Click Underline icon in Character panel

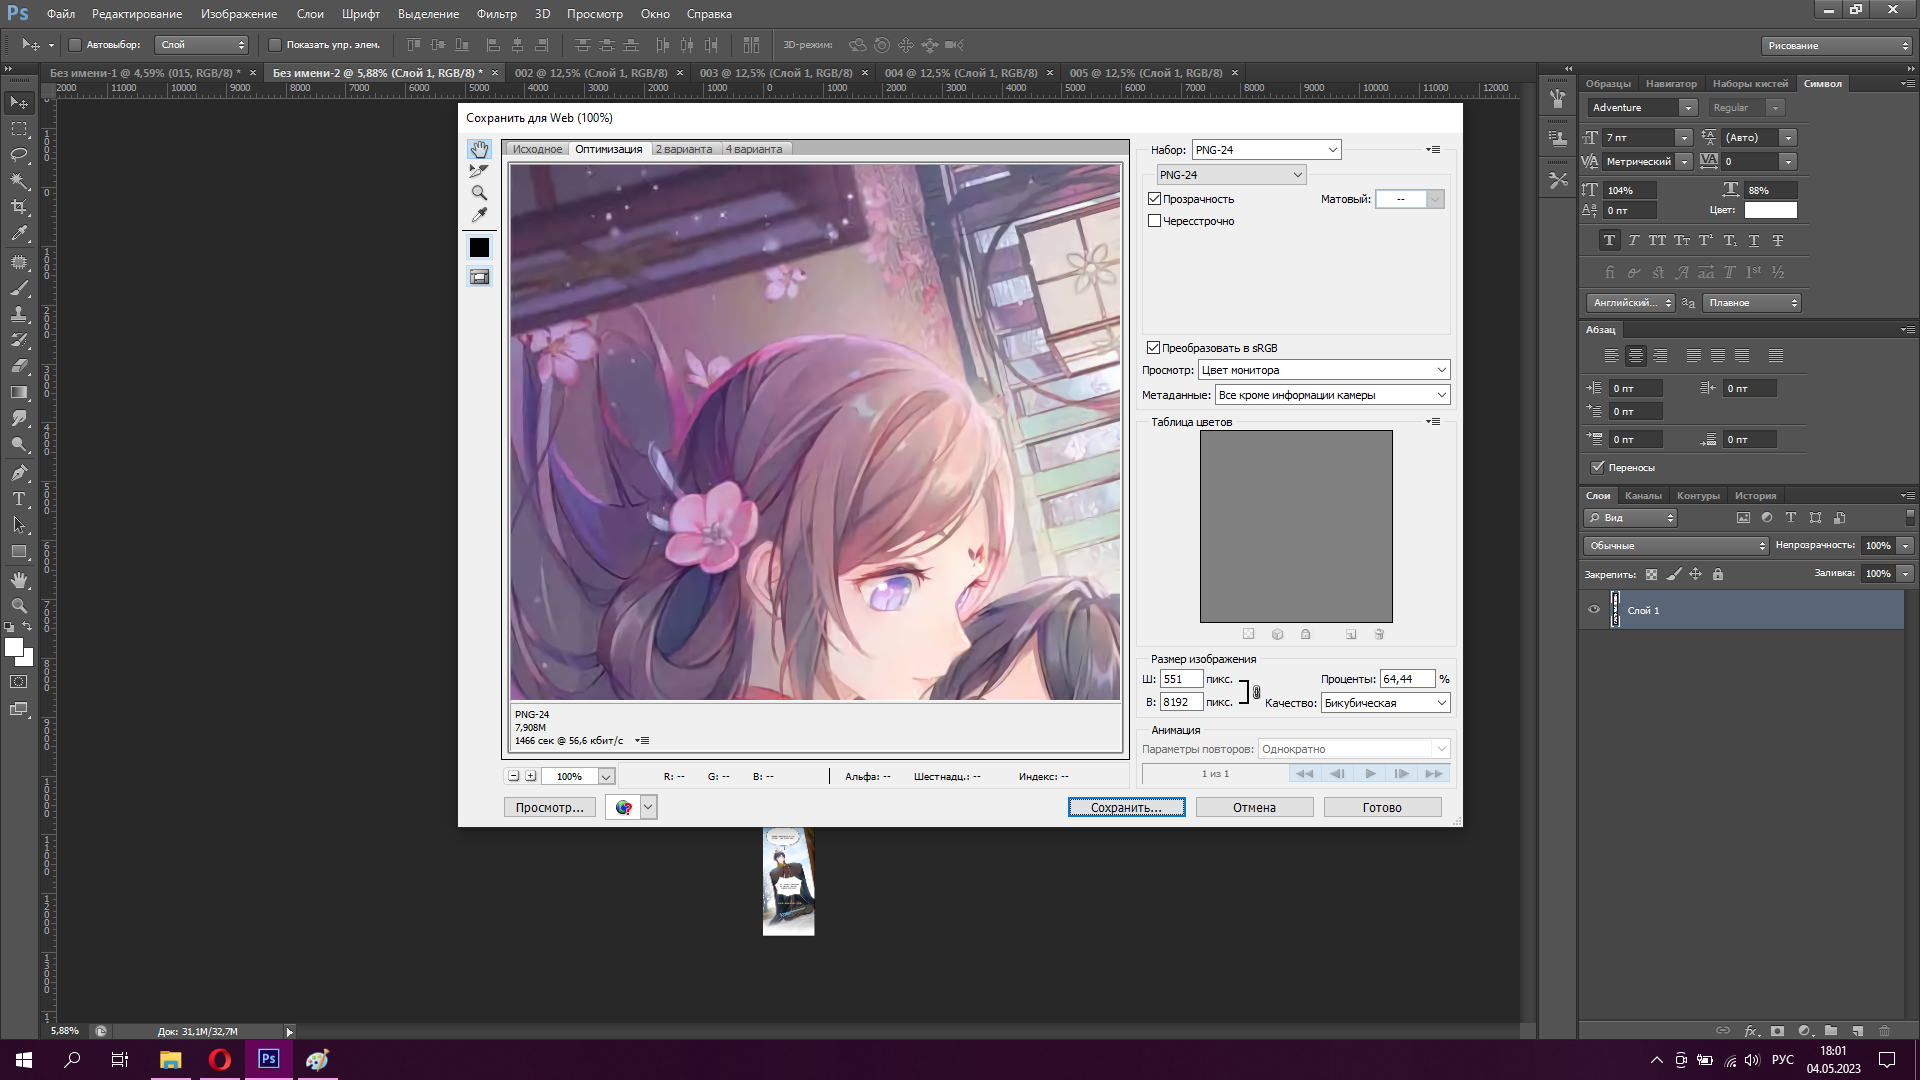[x=1753, y=241]
